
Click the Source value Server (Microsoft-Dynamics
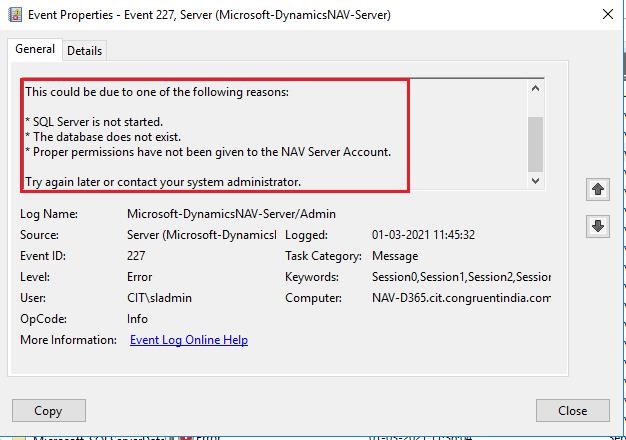(202, 235)
